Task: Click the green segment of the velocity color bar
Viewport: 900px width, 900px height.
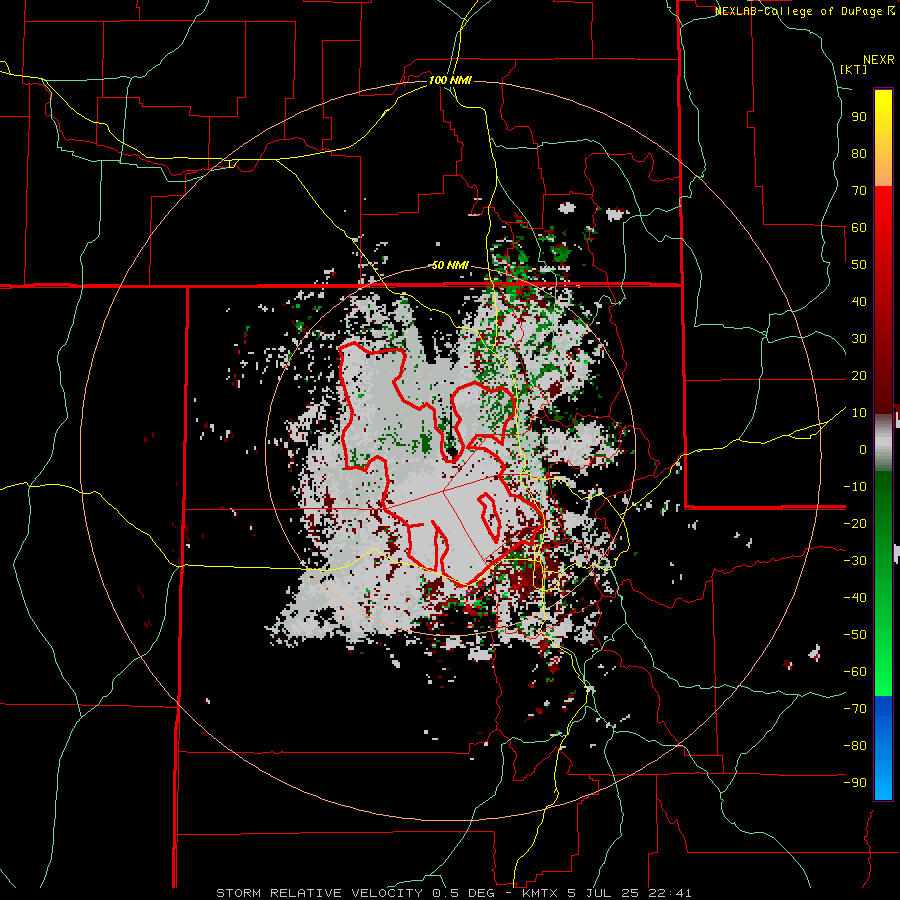Action: [x=883, y=583]
